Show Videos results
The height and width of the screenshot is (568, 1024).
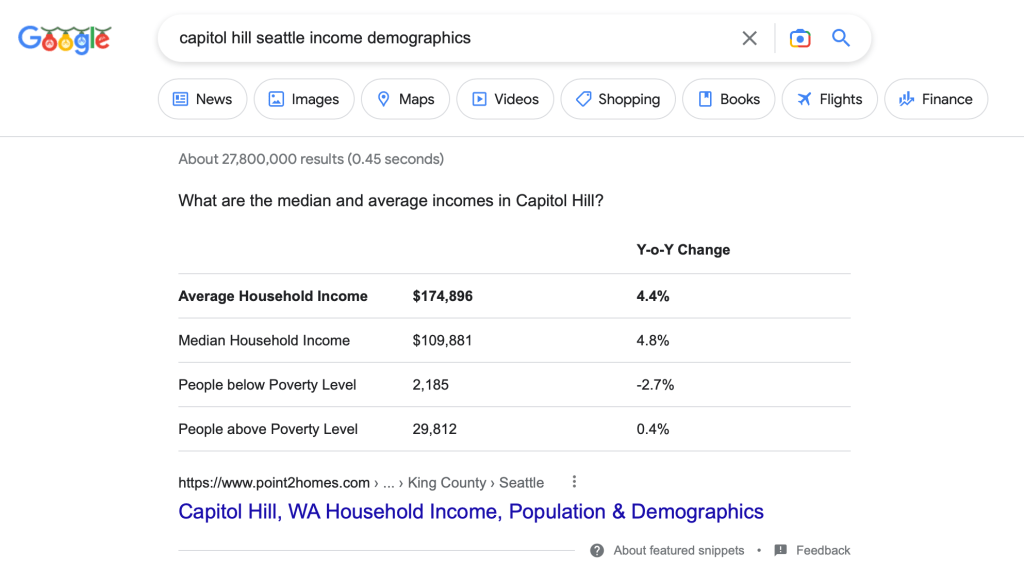point(505,99)
